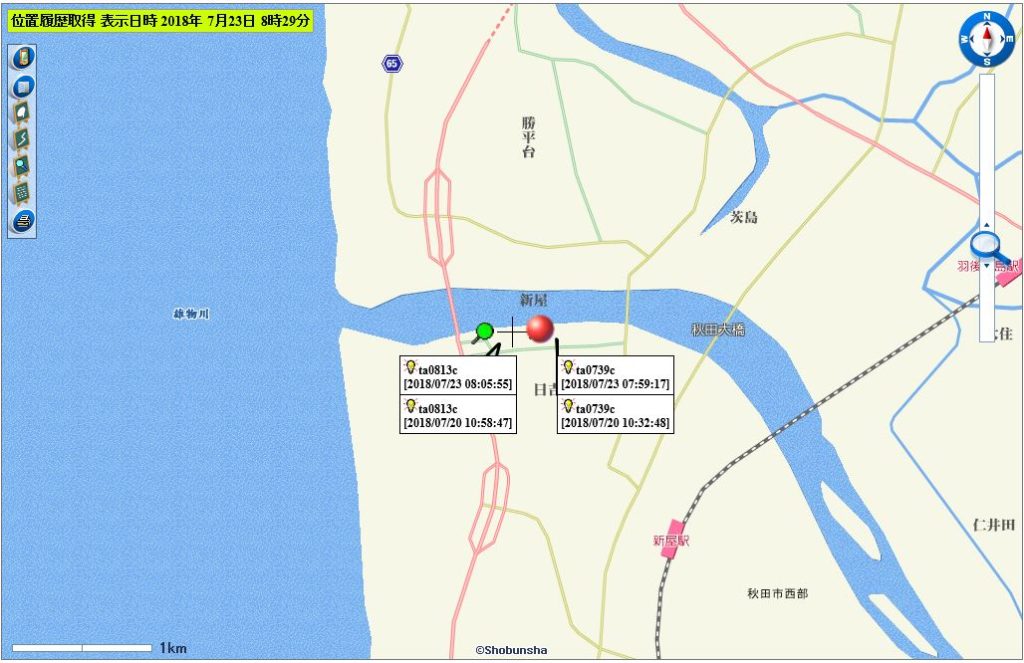
Task: Click the zoom-in up arrow on slider
Action: coord(987,225)
